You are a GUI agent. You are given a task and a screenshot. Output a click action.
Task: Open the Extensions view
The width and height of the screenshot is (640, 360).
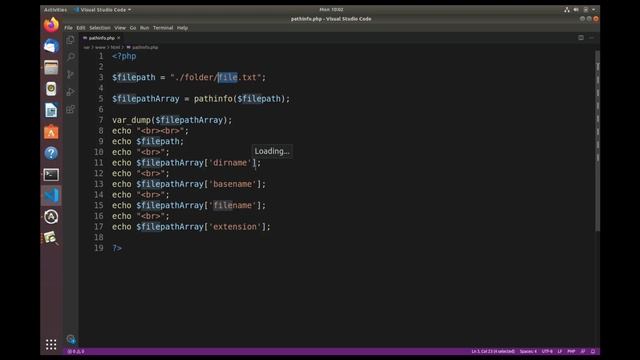[71, 109]
